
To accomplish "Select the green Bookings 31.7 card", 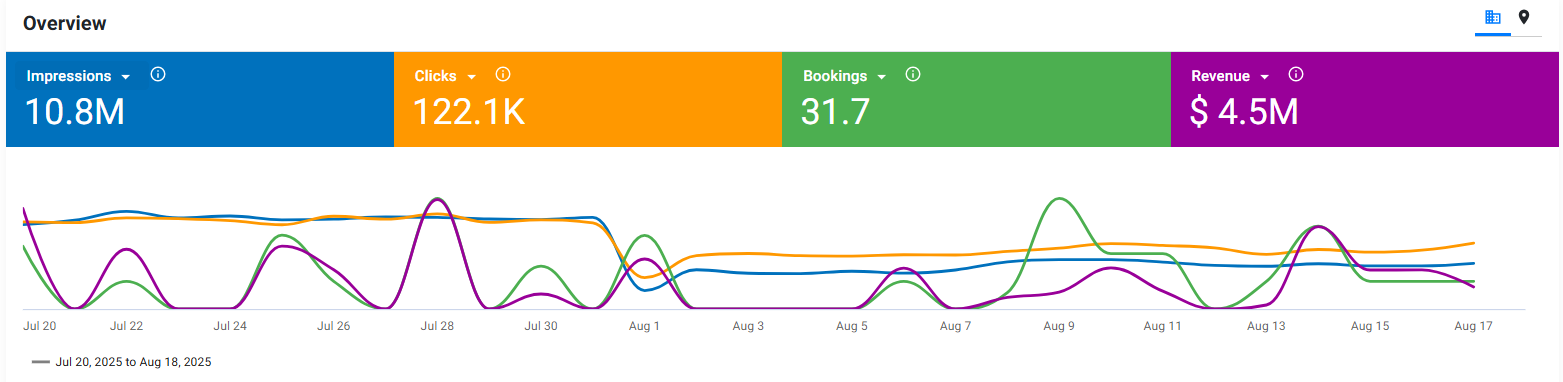I will (x=976, y=100).
